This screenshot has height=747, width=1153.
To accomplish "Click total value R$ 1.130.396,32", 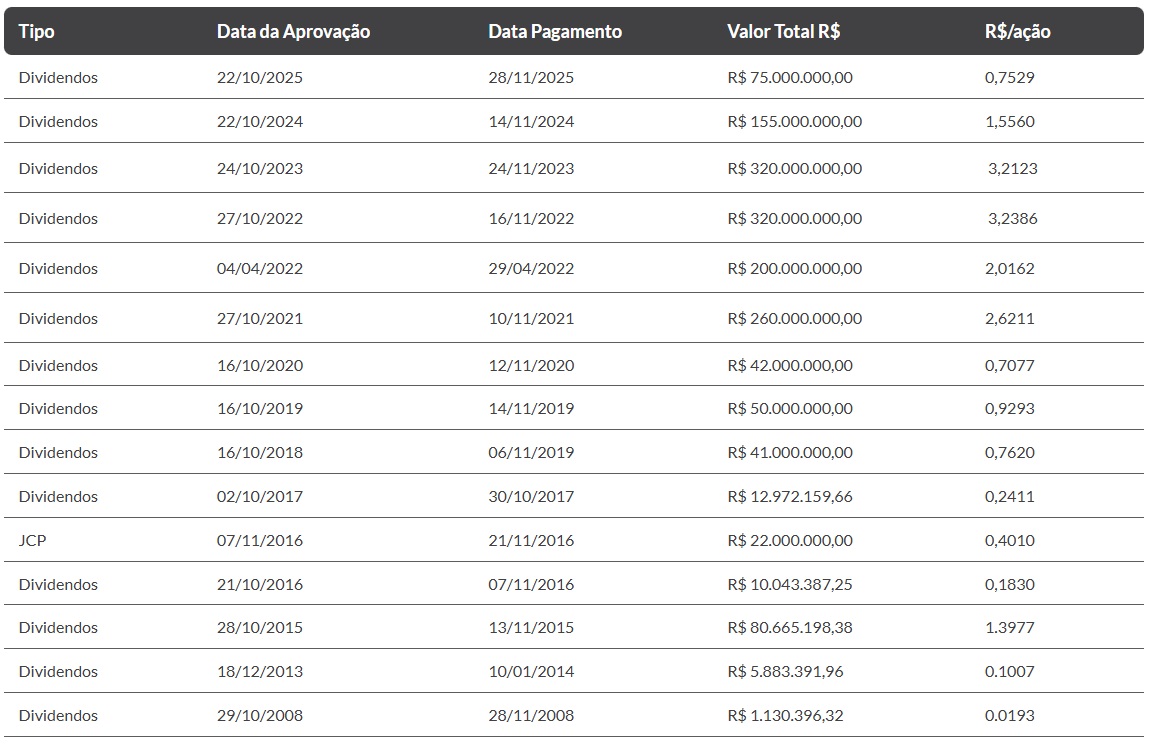I will [x=785, y=715].
